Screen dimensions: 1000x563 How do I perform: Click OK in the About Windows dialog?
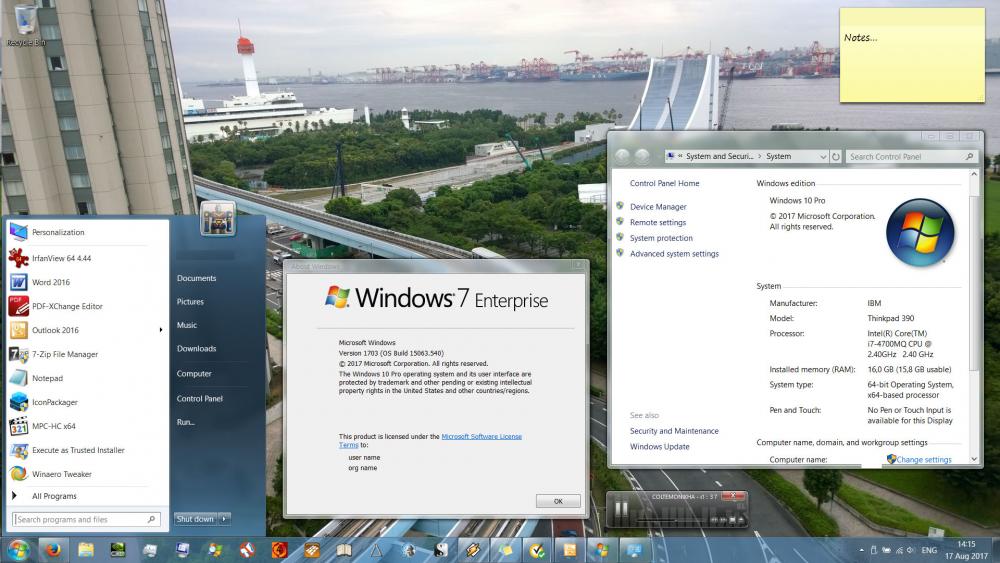[558, 501]
